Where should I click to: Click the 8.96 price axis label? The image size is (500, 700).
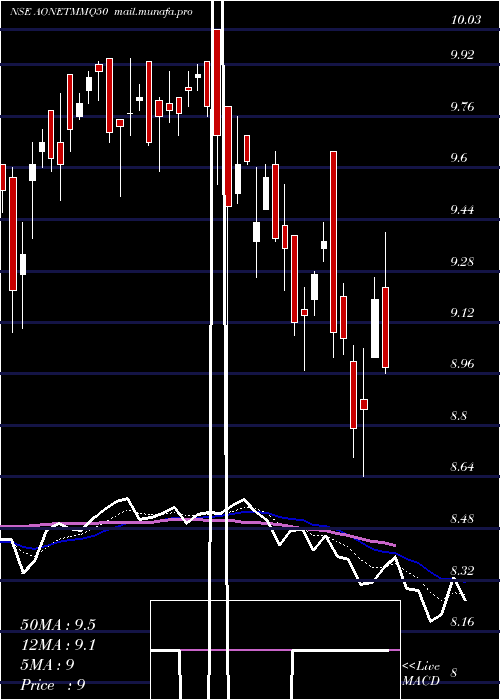pyautogui.click(x=462, y=364)
